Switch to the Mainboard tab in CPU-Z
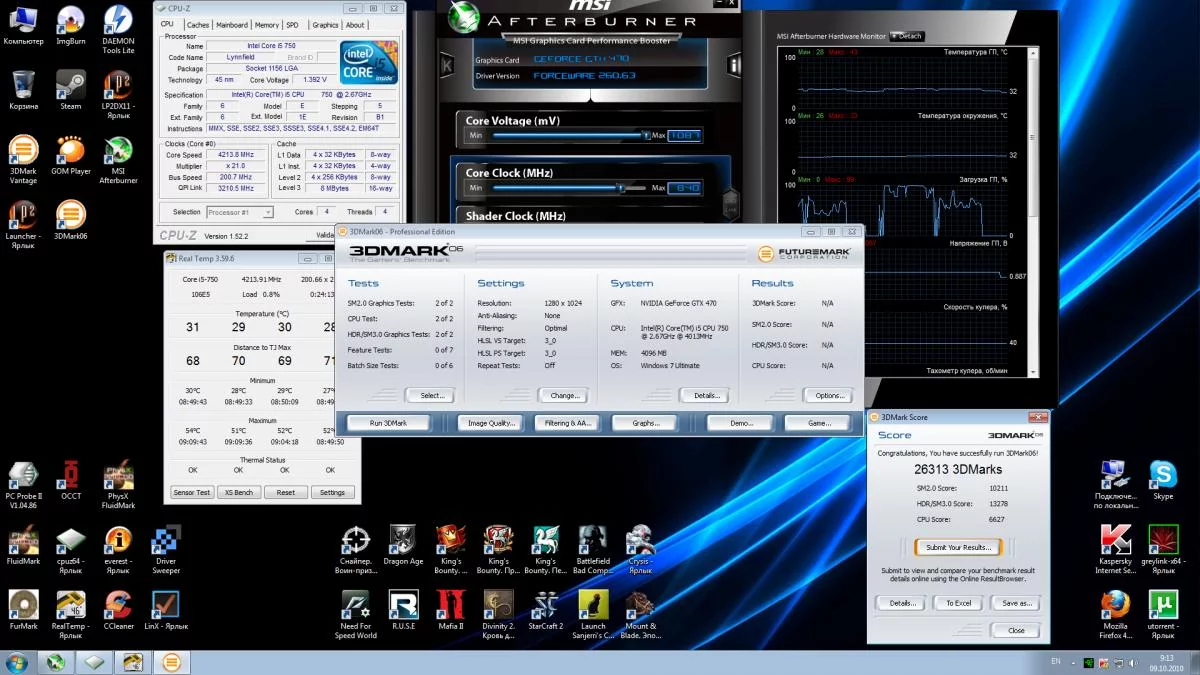1200x675 pixels. pyautogui.click(x=232, y=25)
